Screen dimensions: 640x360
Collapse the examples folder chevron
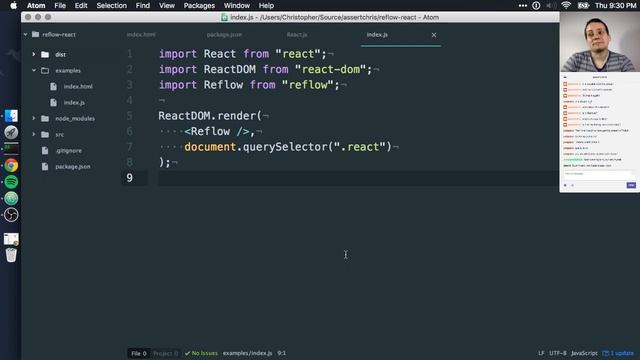[34, 70]
